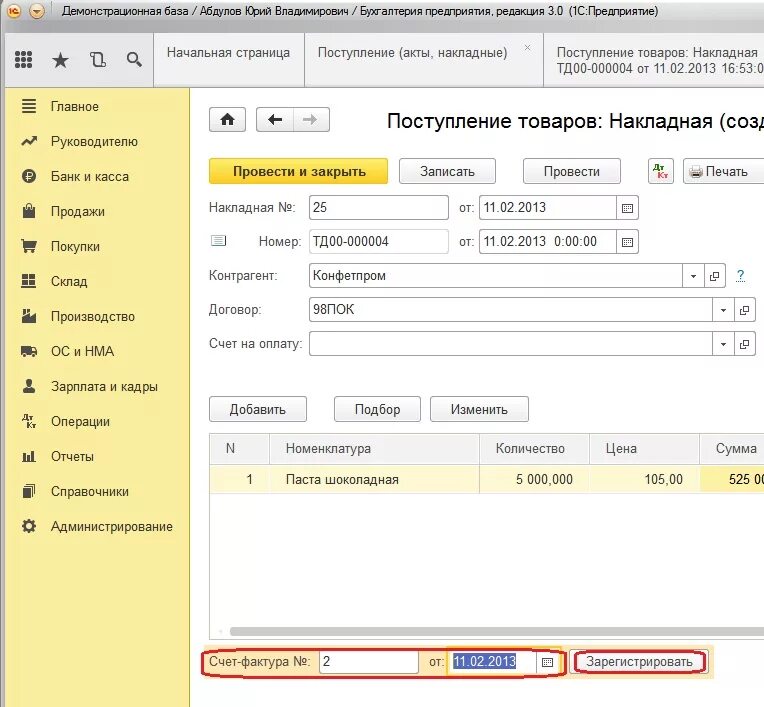Click Цена column header
The image size is (764, 707).
pyautogui.click(x=645, y=449)
